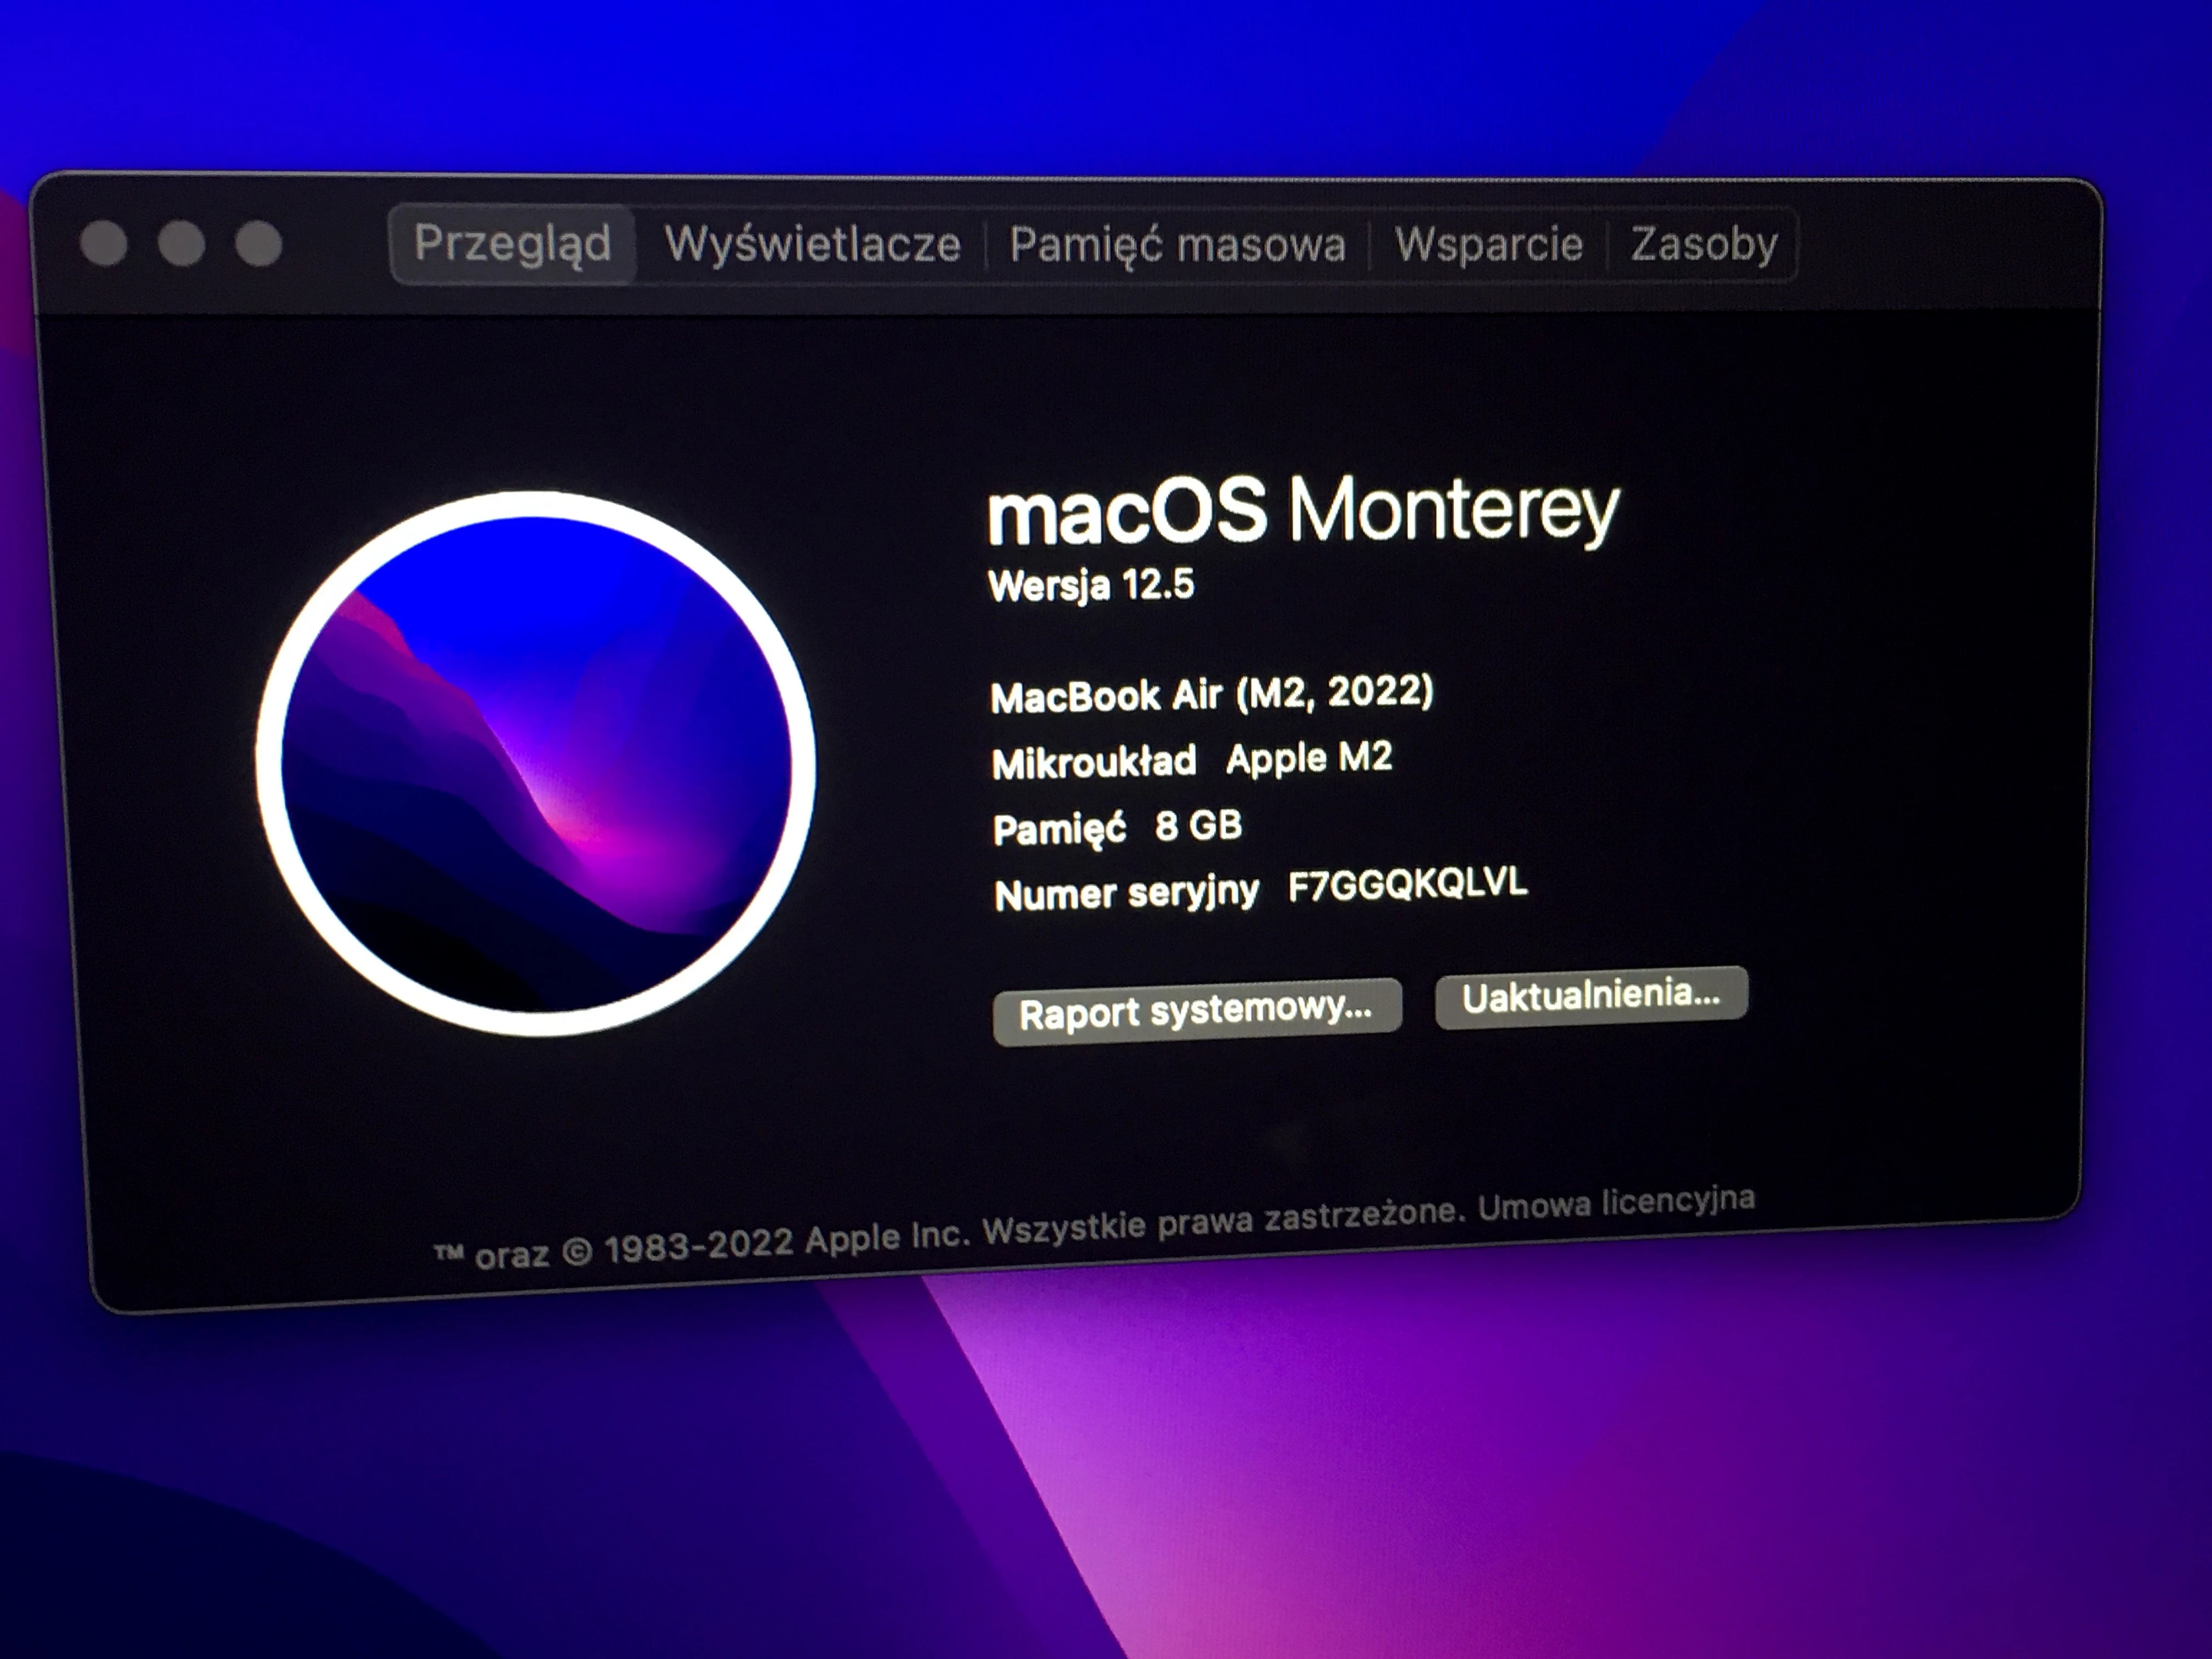Image resolution: width=2212 pixels, height=1659 pixels.
Task: Click the window zoom button
Action: (x=259, y=243)
